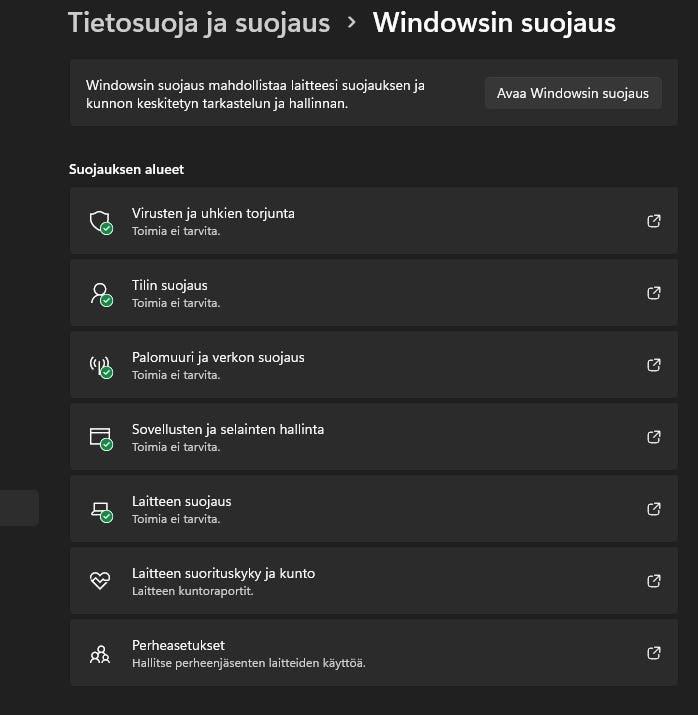Click the breadcrumb chevron separator
This screenshot has width=698, height=715.
coord(351,23)
